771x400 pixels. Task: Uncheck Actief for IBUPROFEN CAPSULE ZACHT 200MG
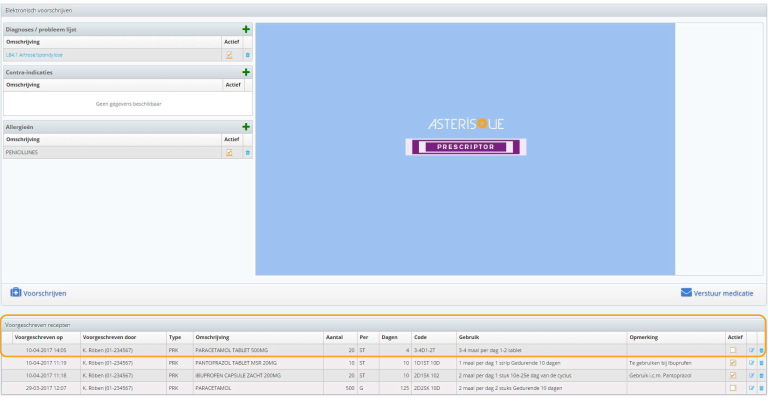point(733,375)
